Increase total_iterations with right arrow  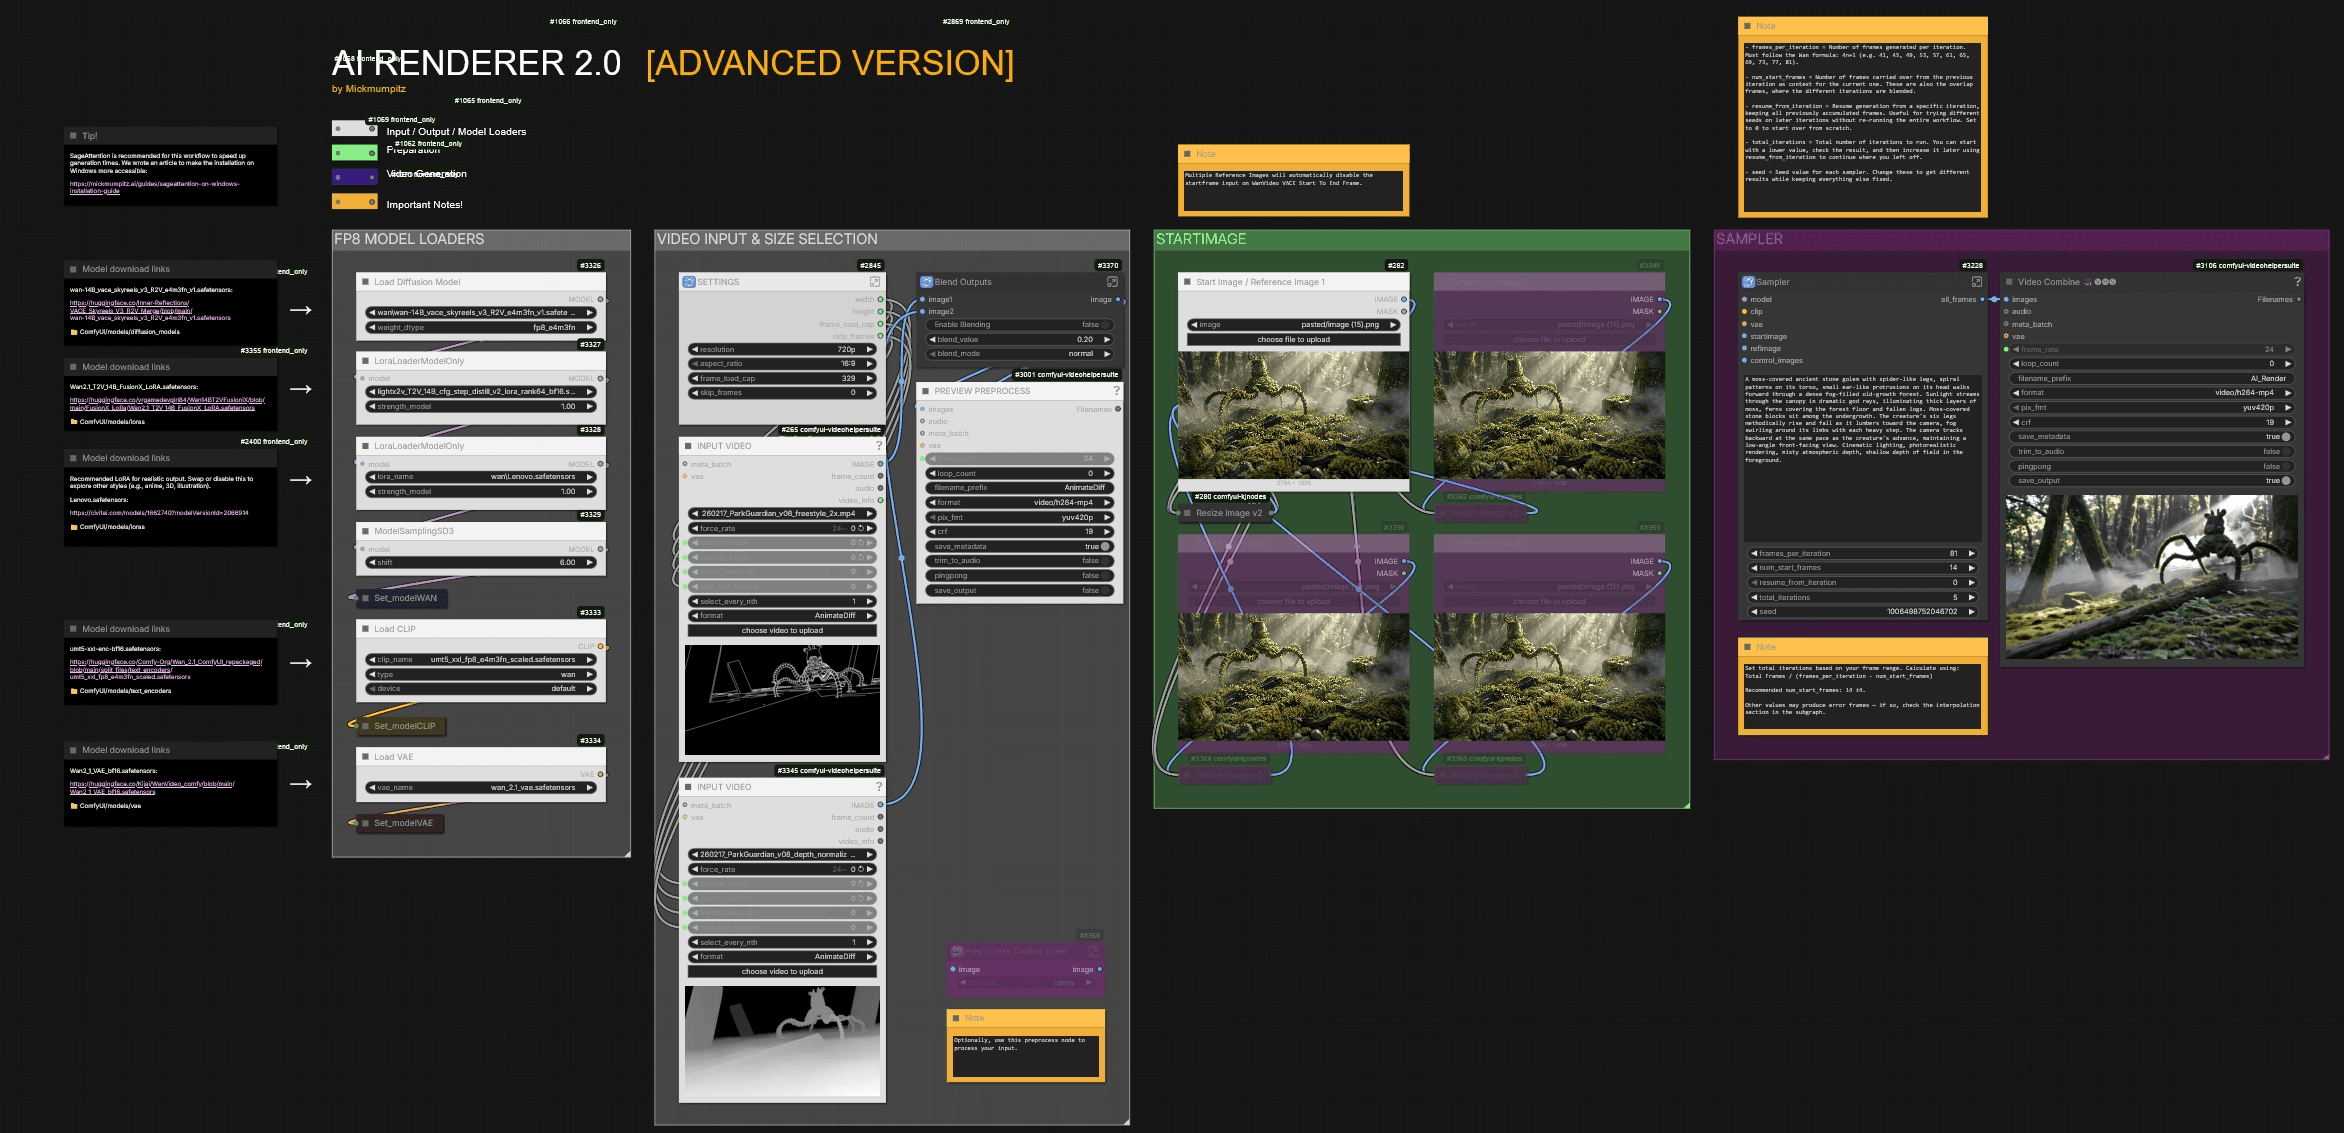tap(1971, 597)
